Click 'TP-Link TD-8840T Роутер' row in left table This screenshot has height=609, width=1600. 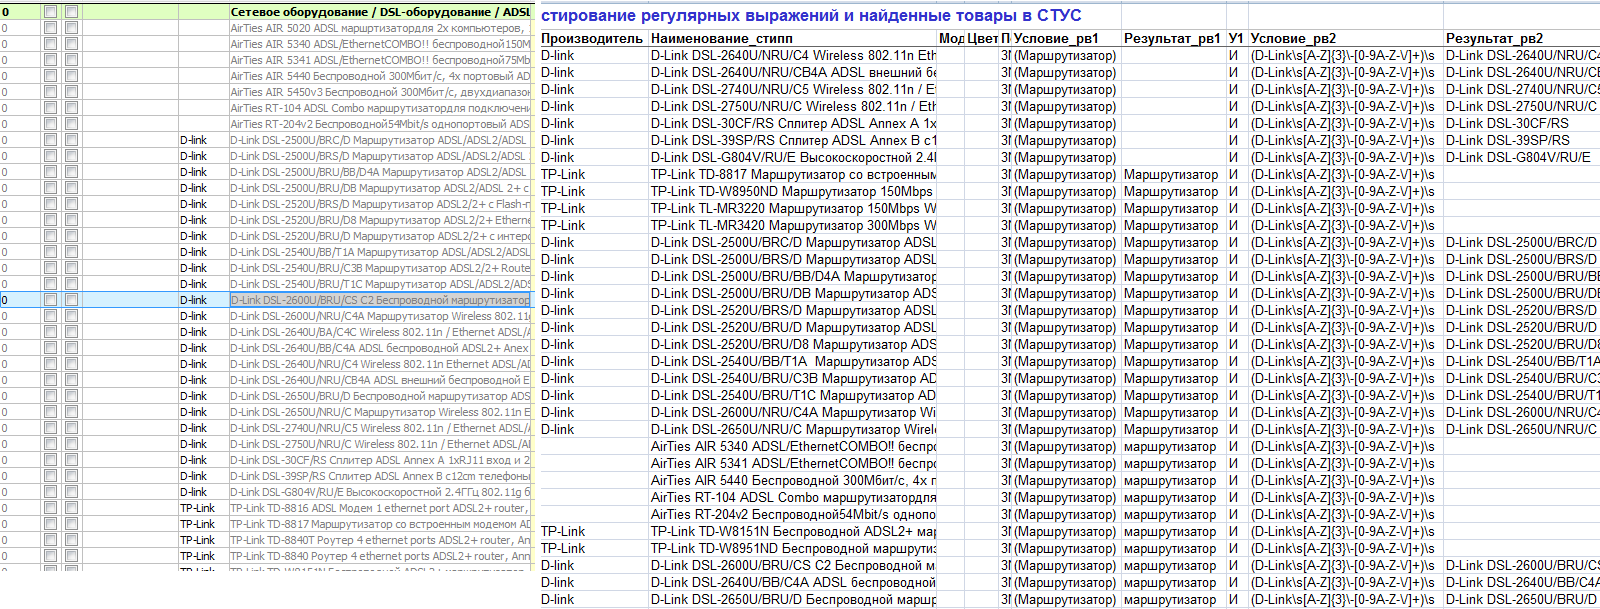380,540
